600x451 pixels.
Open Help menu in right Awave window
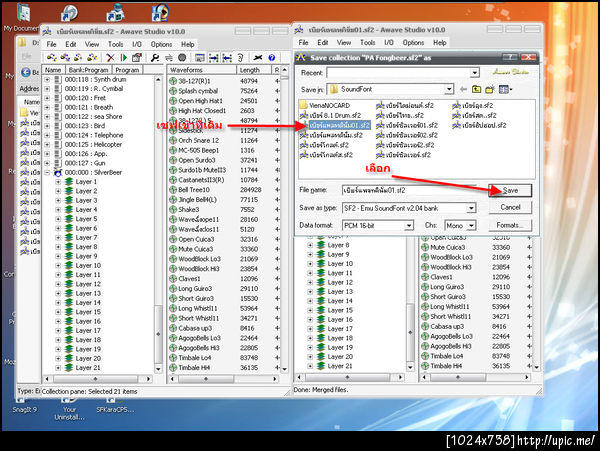tap(440, 43)
